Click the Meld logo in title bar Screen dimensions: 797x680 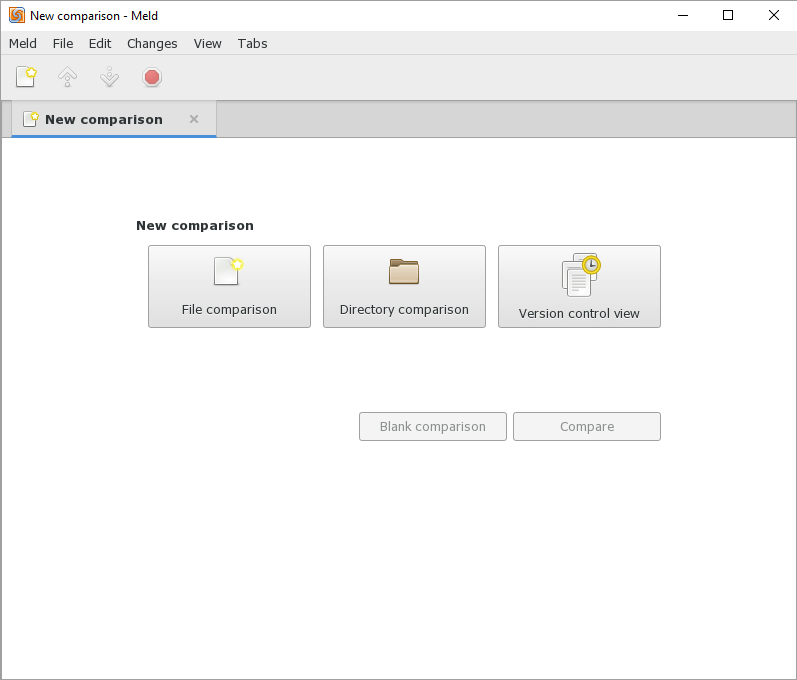pyautogui.click(x=17, y=15)
